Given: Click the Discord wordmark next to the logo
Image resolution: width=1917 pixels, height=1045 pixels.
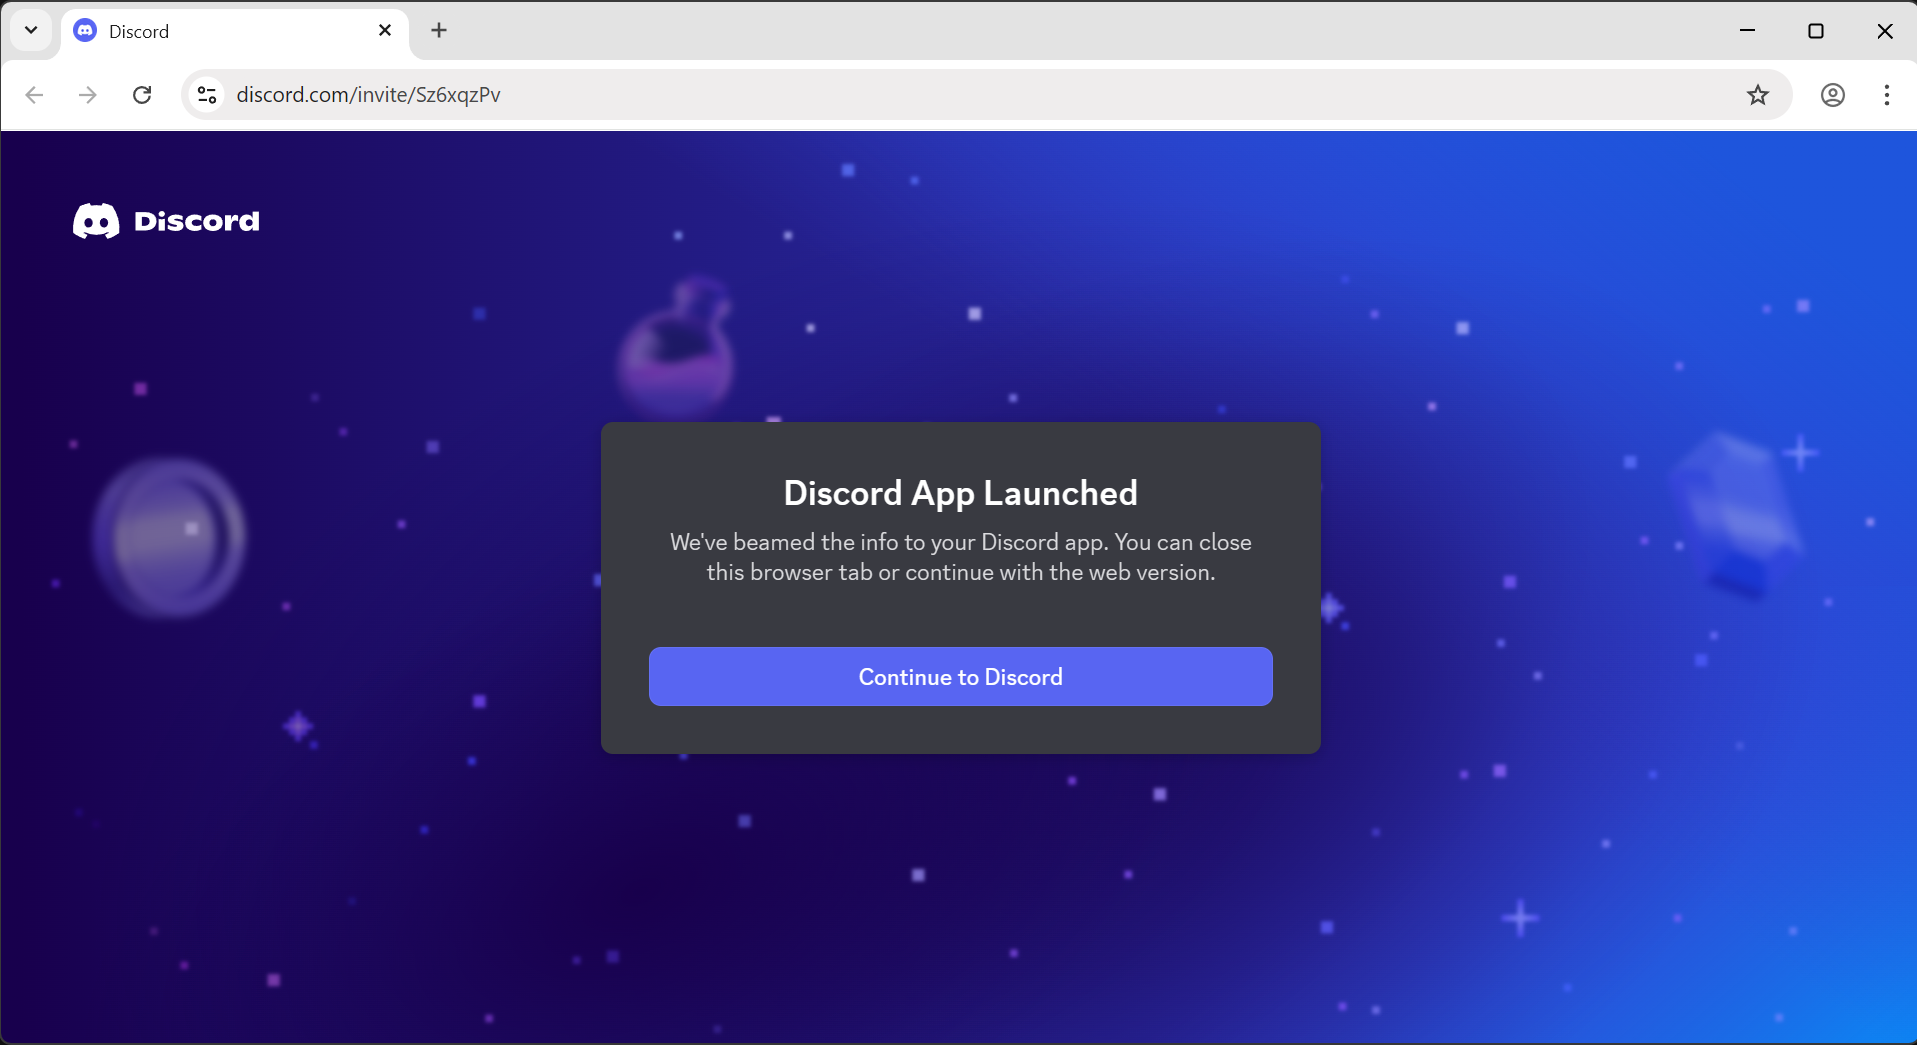Looking at the screenshot, I should pos(195,221).
